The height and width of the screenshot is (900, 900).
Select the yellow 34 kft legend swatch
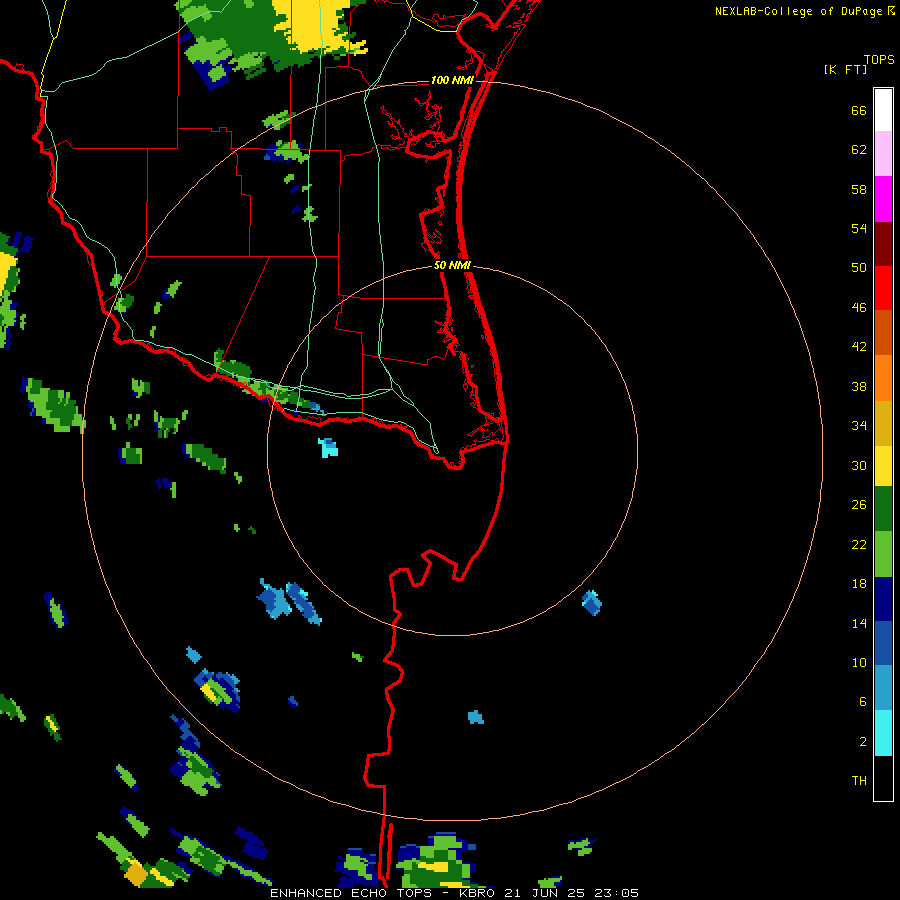point(883,466)
